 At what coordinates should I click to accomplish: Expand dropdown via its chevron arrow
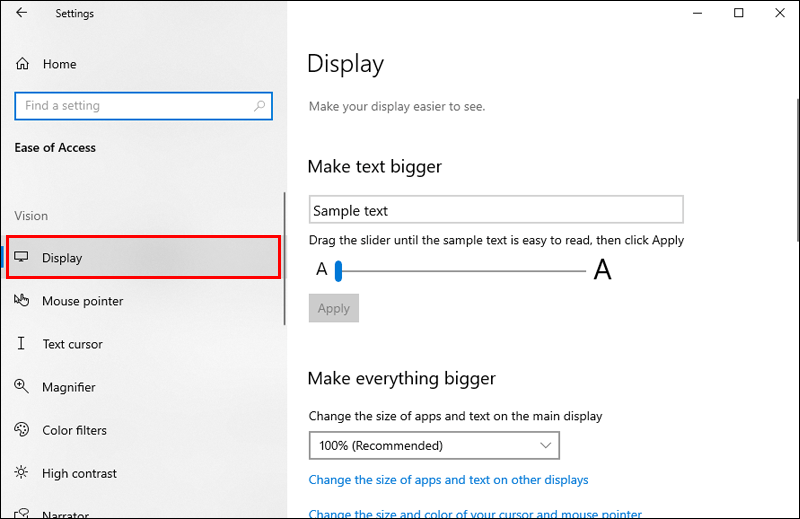click(545, 446)
